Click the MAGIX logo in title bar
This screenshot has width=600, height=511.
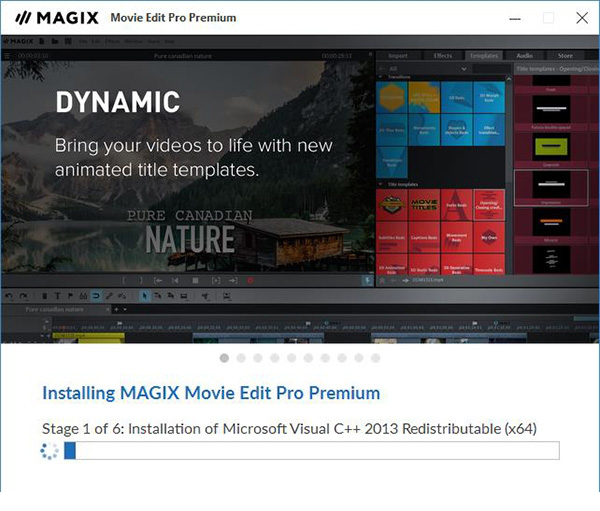pos(57,18)
